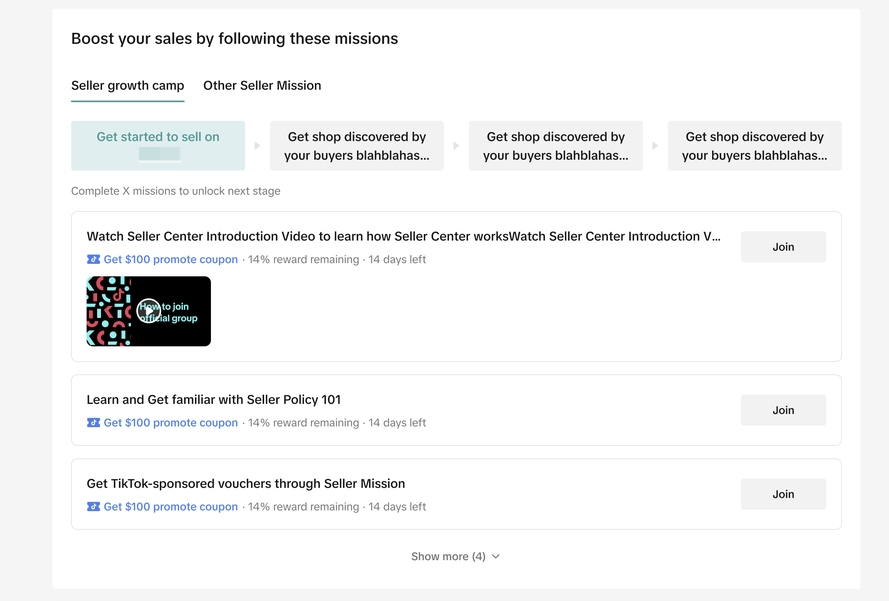
Task: Click arrow icon before the last stage step
Action: pyautogui.click(x=655, y=146)
